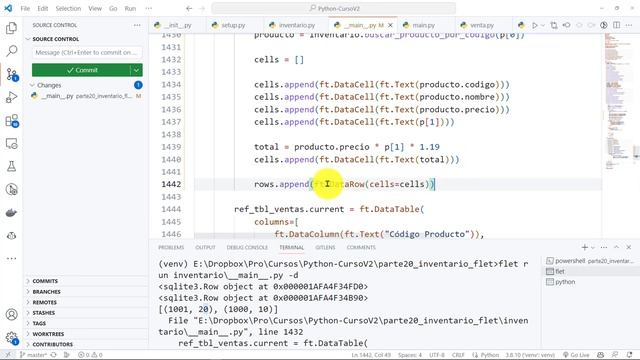Expand the Tags section
The image size is (640, 360).
pyautogui.click(x=39, y=323)
